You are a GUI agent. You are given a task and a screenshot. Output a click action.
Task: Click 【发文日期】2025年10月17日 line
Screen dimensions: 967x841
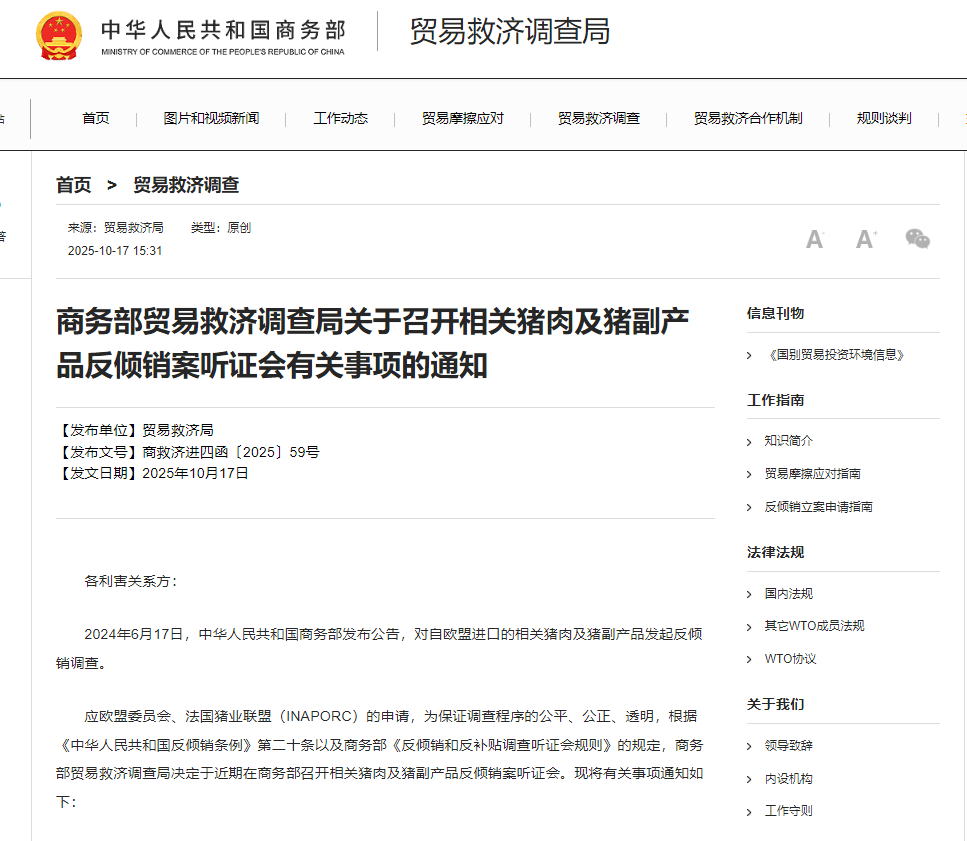pos(152,474)
